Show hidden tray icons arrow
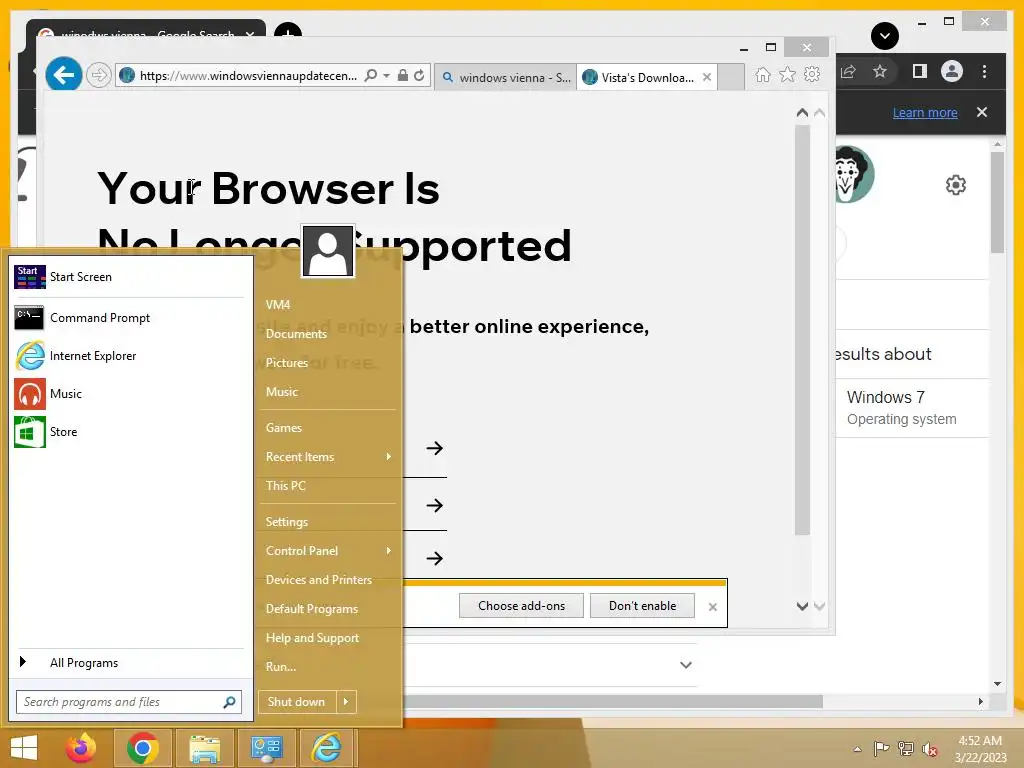This screenshot has height=768, width=1024. point(857,749)
